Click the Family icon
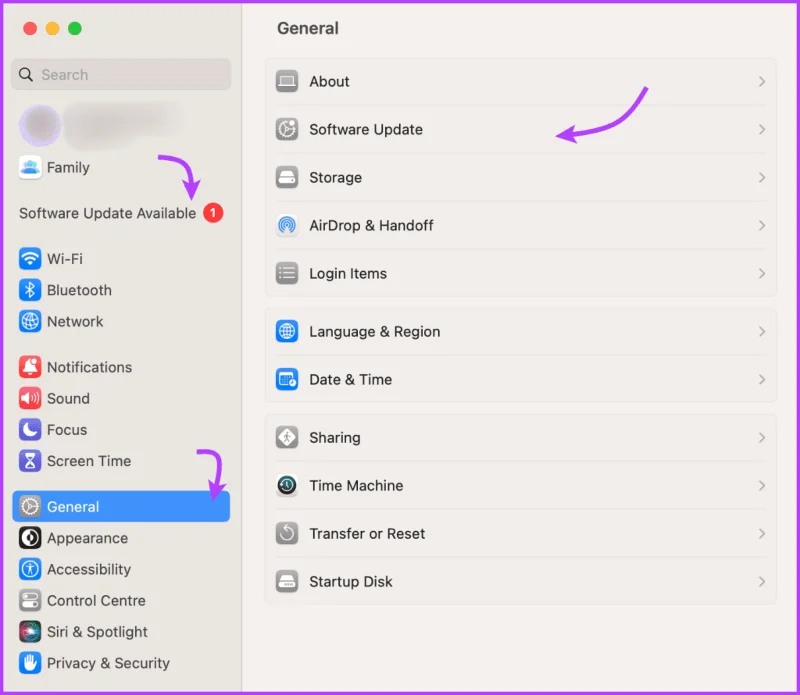 coord(30,167)
